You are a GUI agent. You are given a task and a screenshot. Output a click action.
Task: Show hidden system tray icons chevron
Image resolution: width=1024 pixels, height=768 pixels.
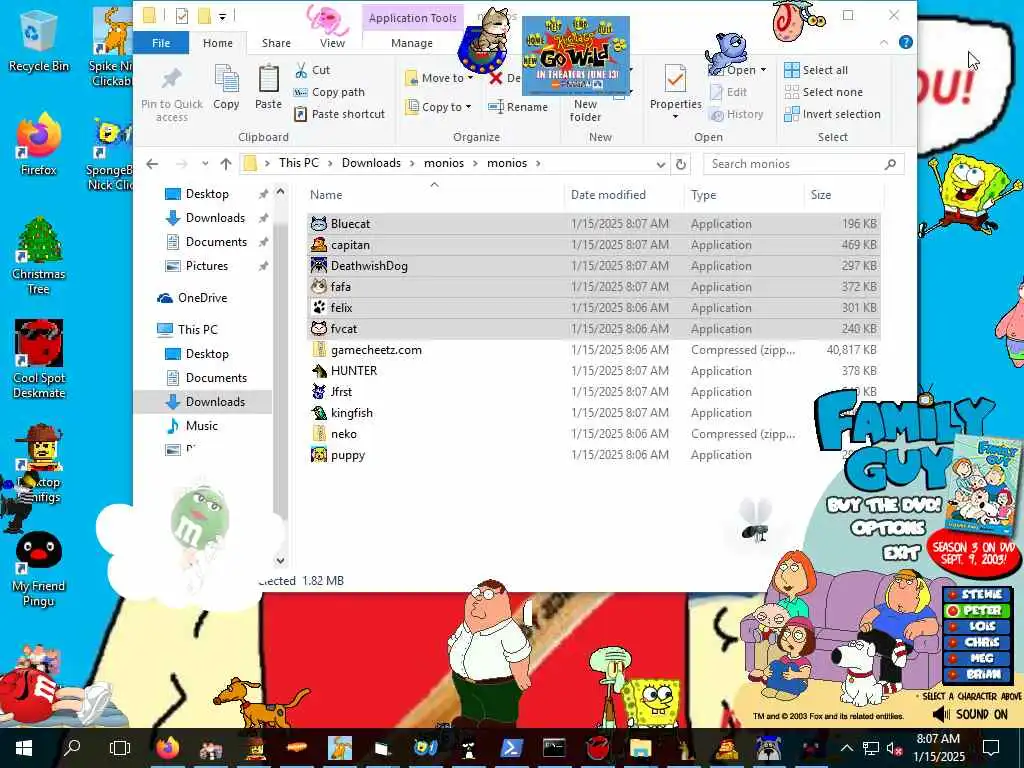point(846,748)
